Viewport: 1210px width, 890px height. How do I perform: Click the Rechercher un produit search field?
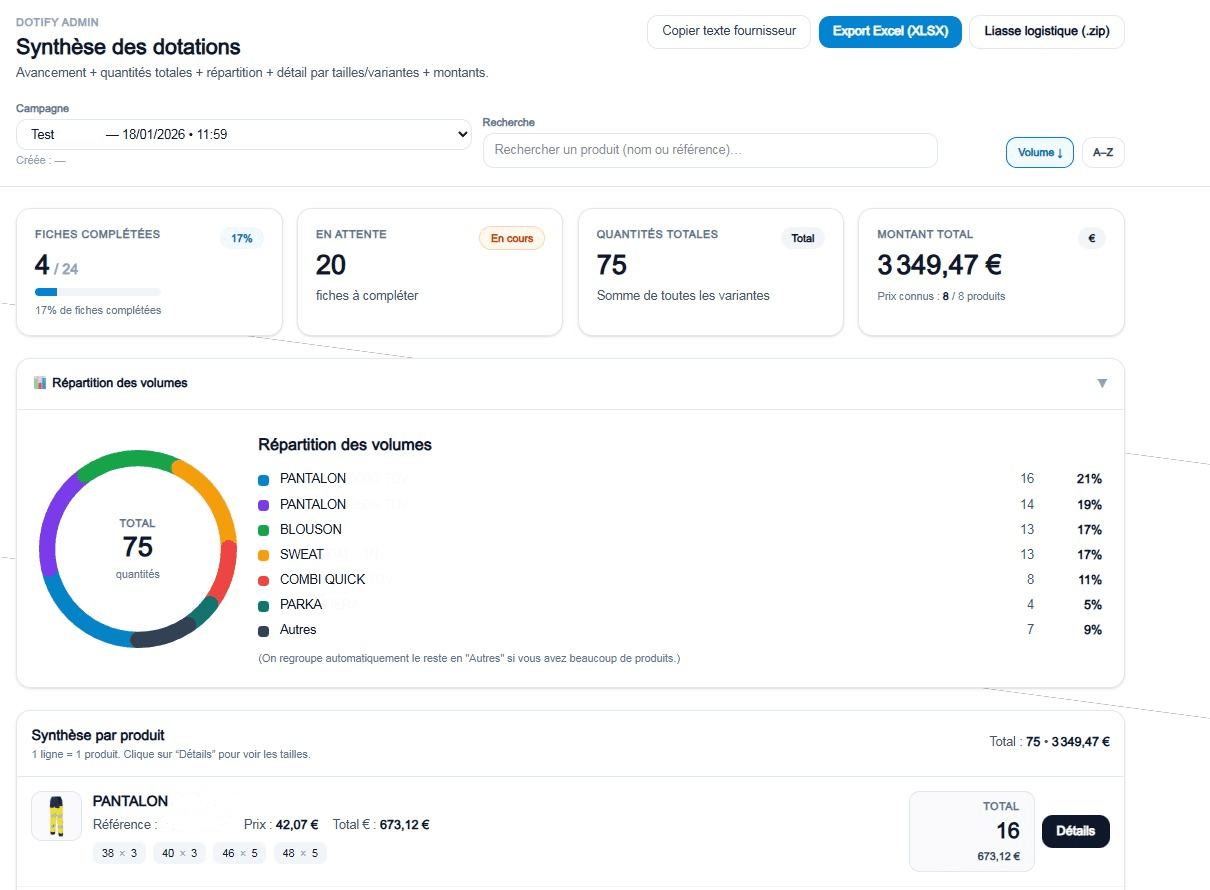click(x=710, y=150)
